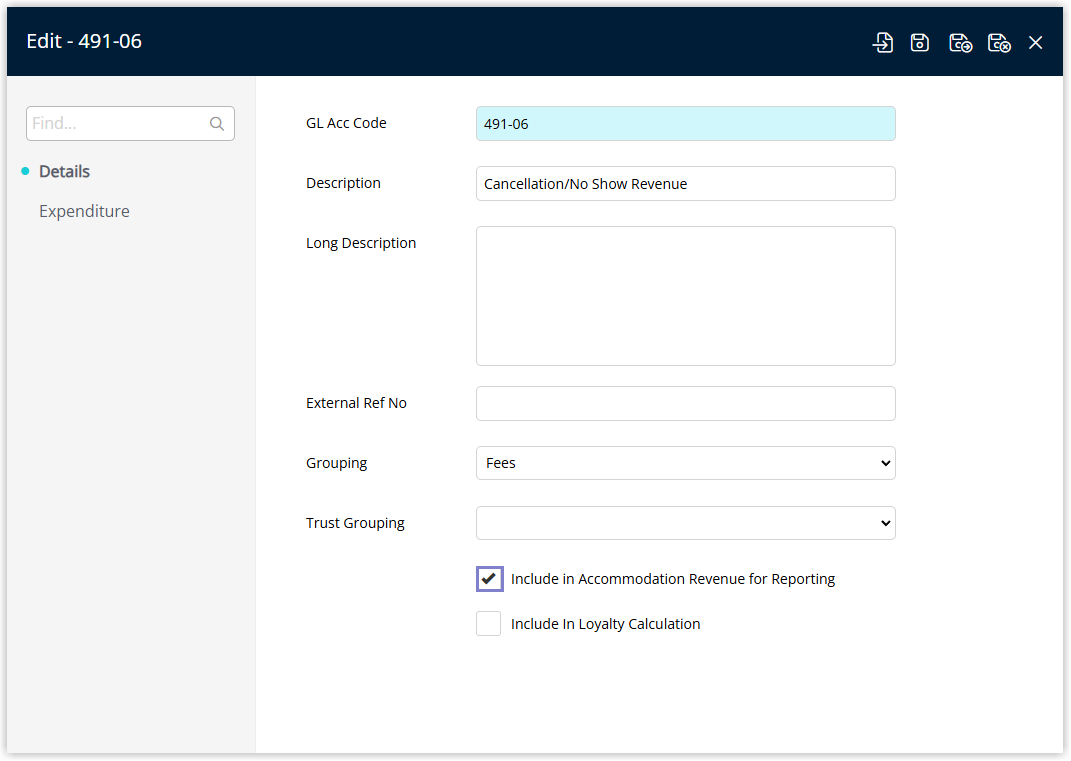Click the magnifier search icon in Find box
This screenshot has height=761, width=1071.
click(x=217, y=124)
